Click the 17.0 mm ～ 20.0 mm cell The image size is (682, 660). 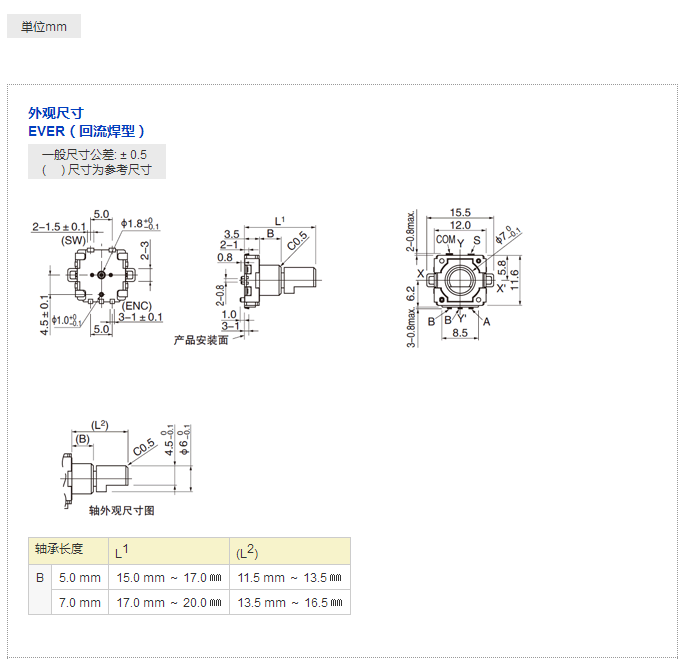point(168,603)
